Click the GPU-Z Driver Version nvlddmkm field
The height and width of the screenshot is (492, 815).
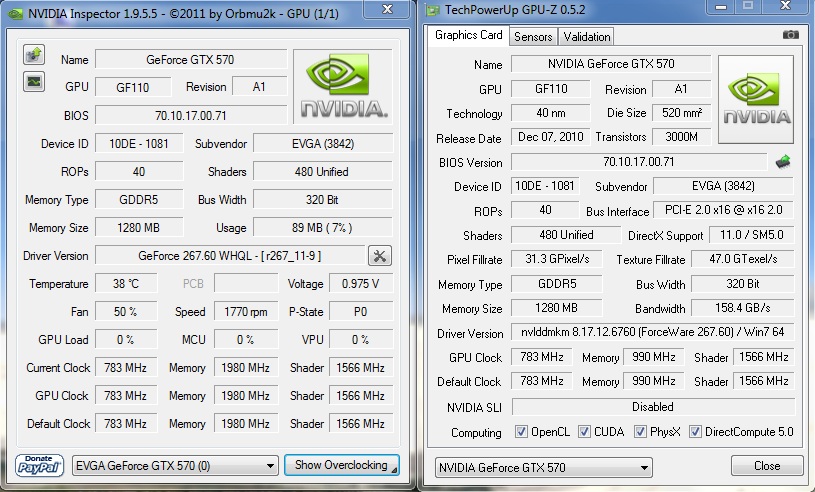click(x=653, y=332)
